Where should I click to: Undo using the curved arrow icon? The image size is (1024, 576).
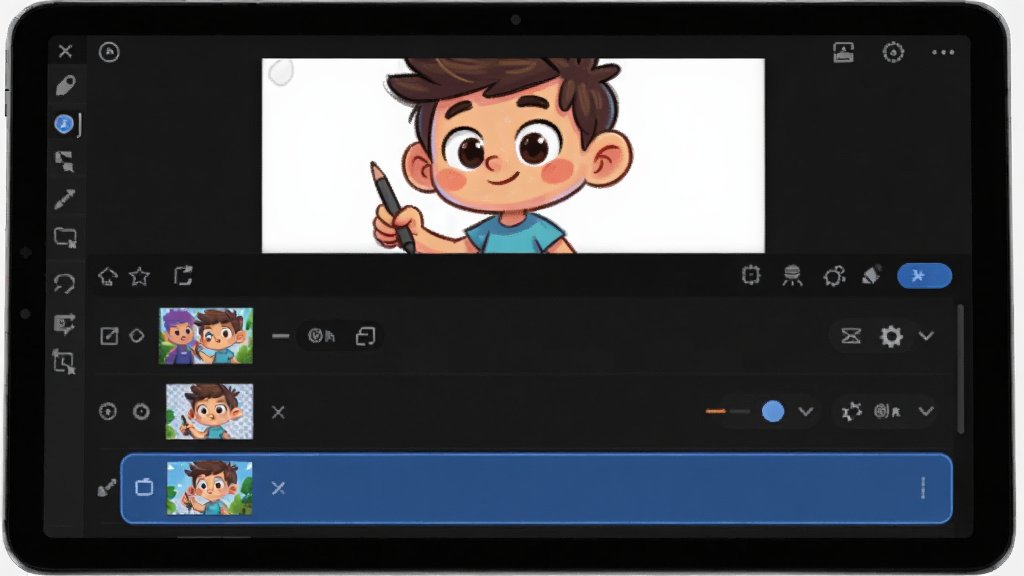tap(64, 283)
